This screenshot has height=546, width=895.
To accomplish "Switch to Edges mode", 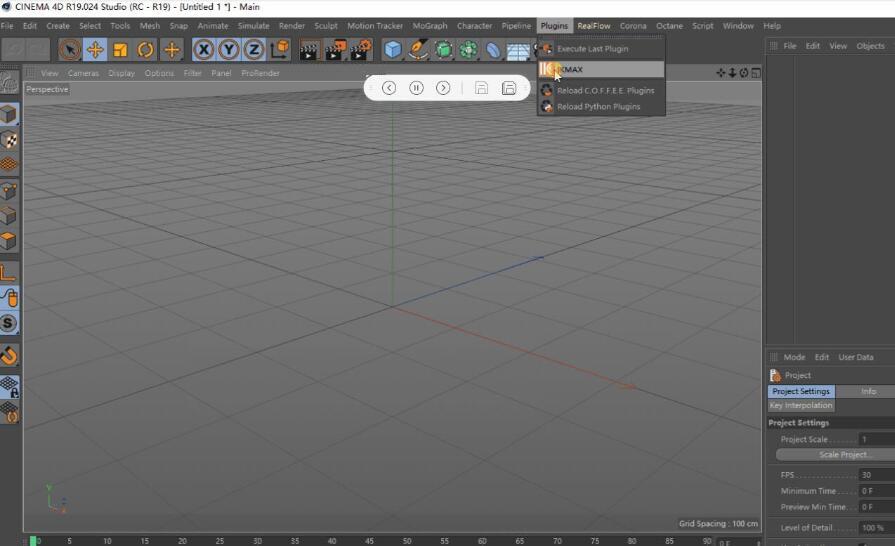I will click(9, 216).
